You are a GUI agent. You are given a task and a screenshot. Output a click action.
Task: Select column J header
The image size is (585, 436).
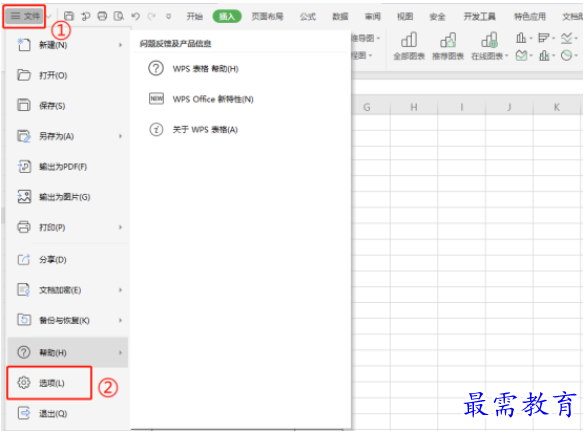click(x=509, y=107)
